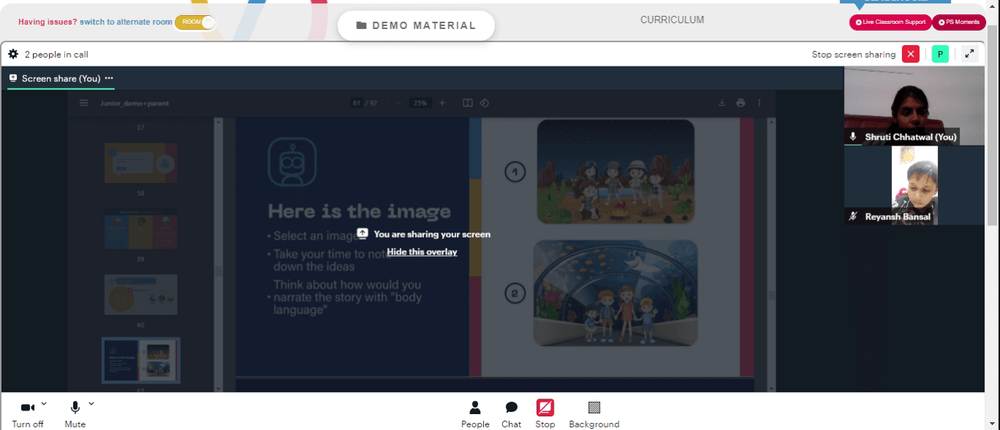Image resolution: width=1000 pixels, height=430 pixels.
Task: Expand camera options chevron
Action: click(x=44, y=403)
